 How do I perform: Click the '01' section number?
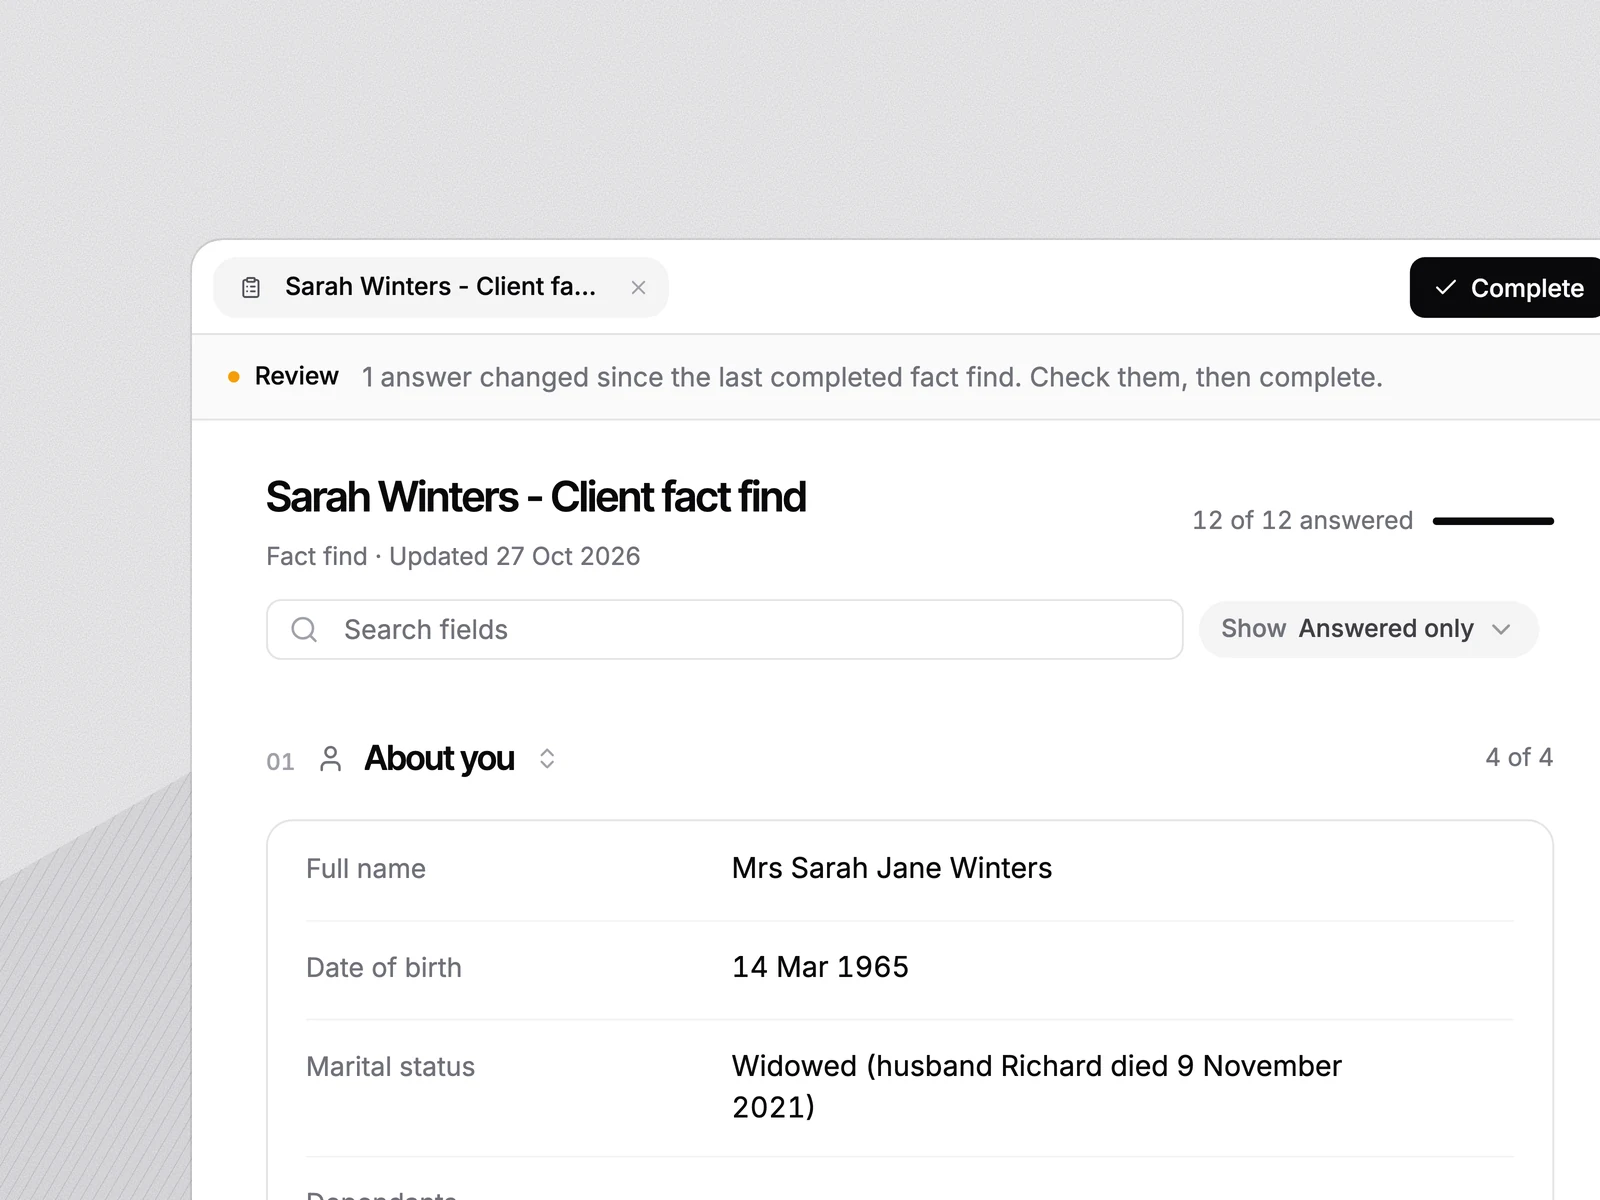(280, 762)
